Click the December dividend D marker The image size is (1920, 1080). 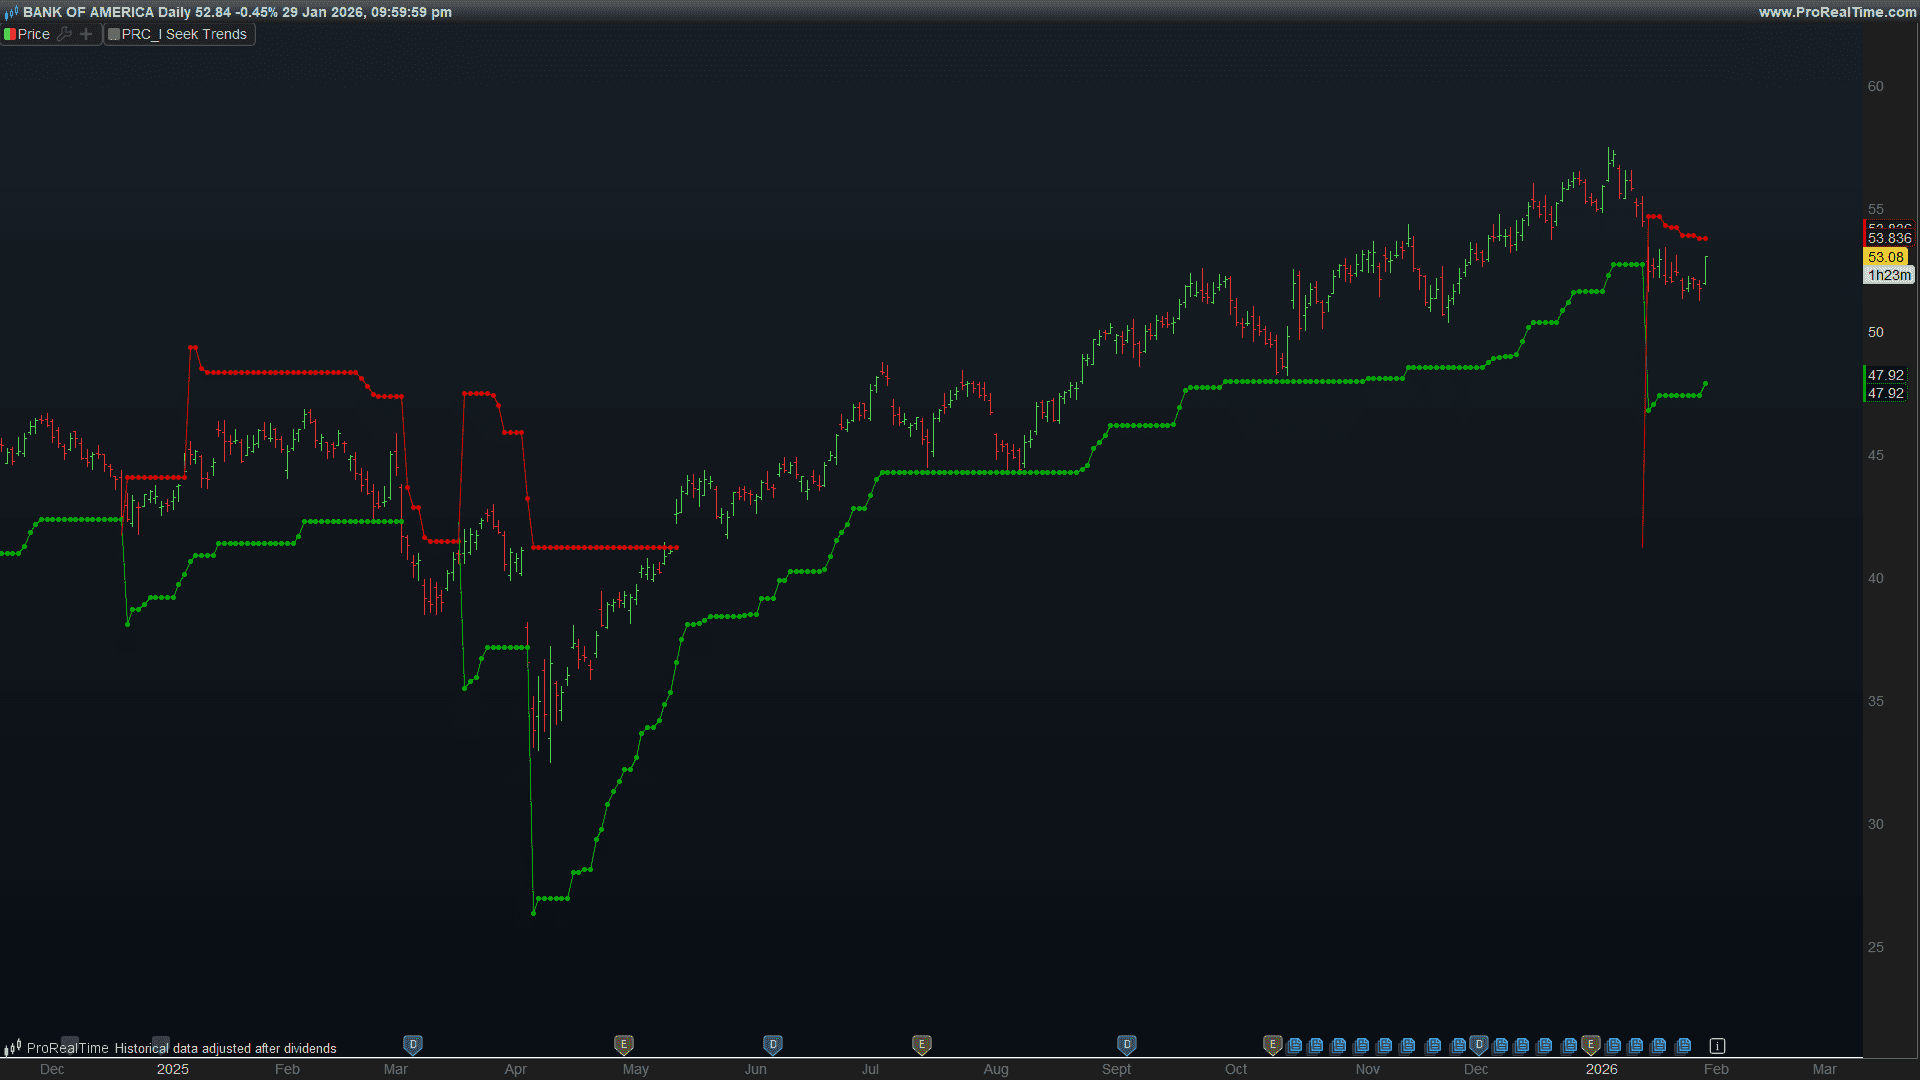click(x=1479, y=1045)
